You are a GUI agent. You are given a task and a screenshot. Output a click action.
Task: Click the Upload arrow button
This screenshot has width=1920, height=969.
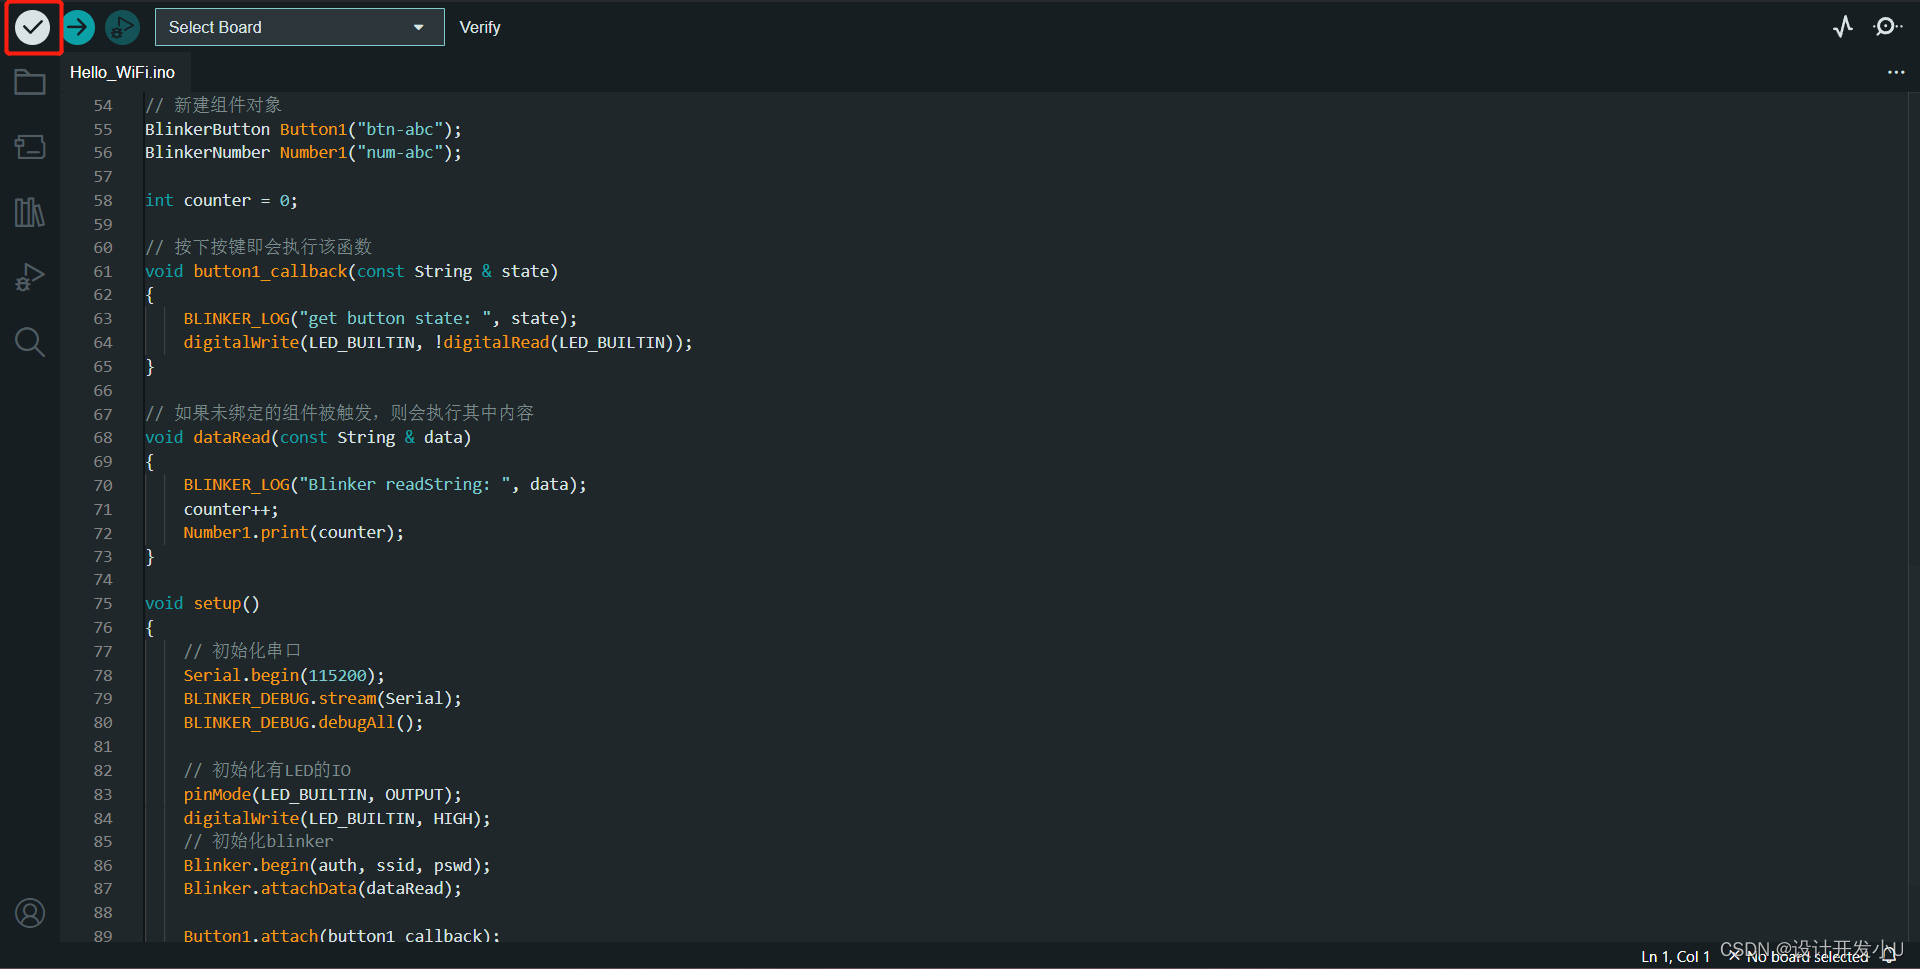click(x=78, y=27)
